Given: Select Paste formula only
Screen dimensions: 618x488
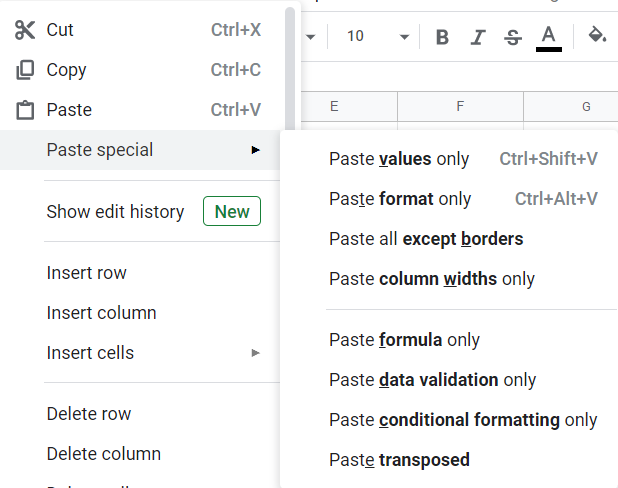Looking at the screenshot, I should pyautogui.click(x=405, y=340).
